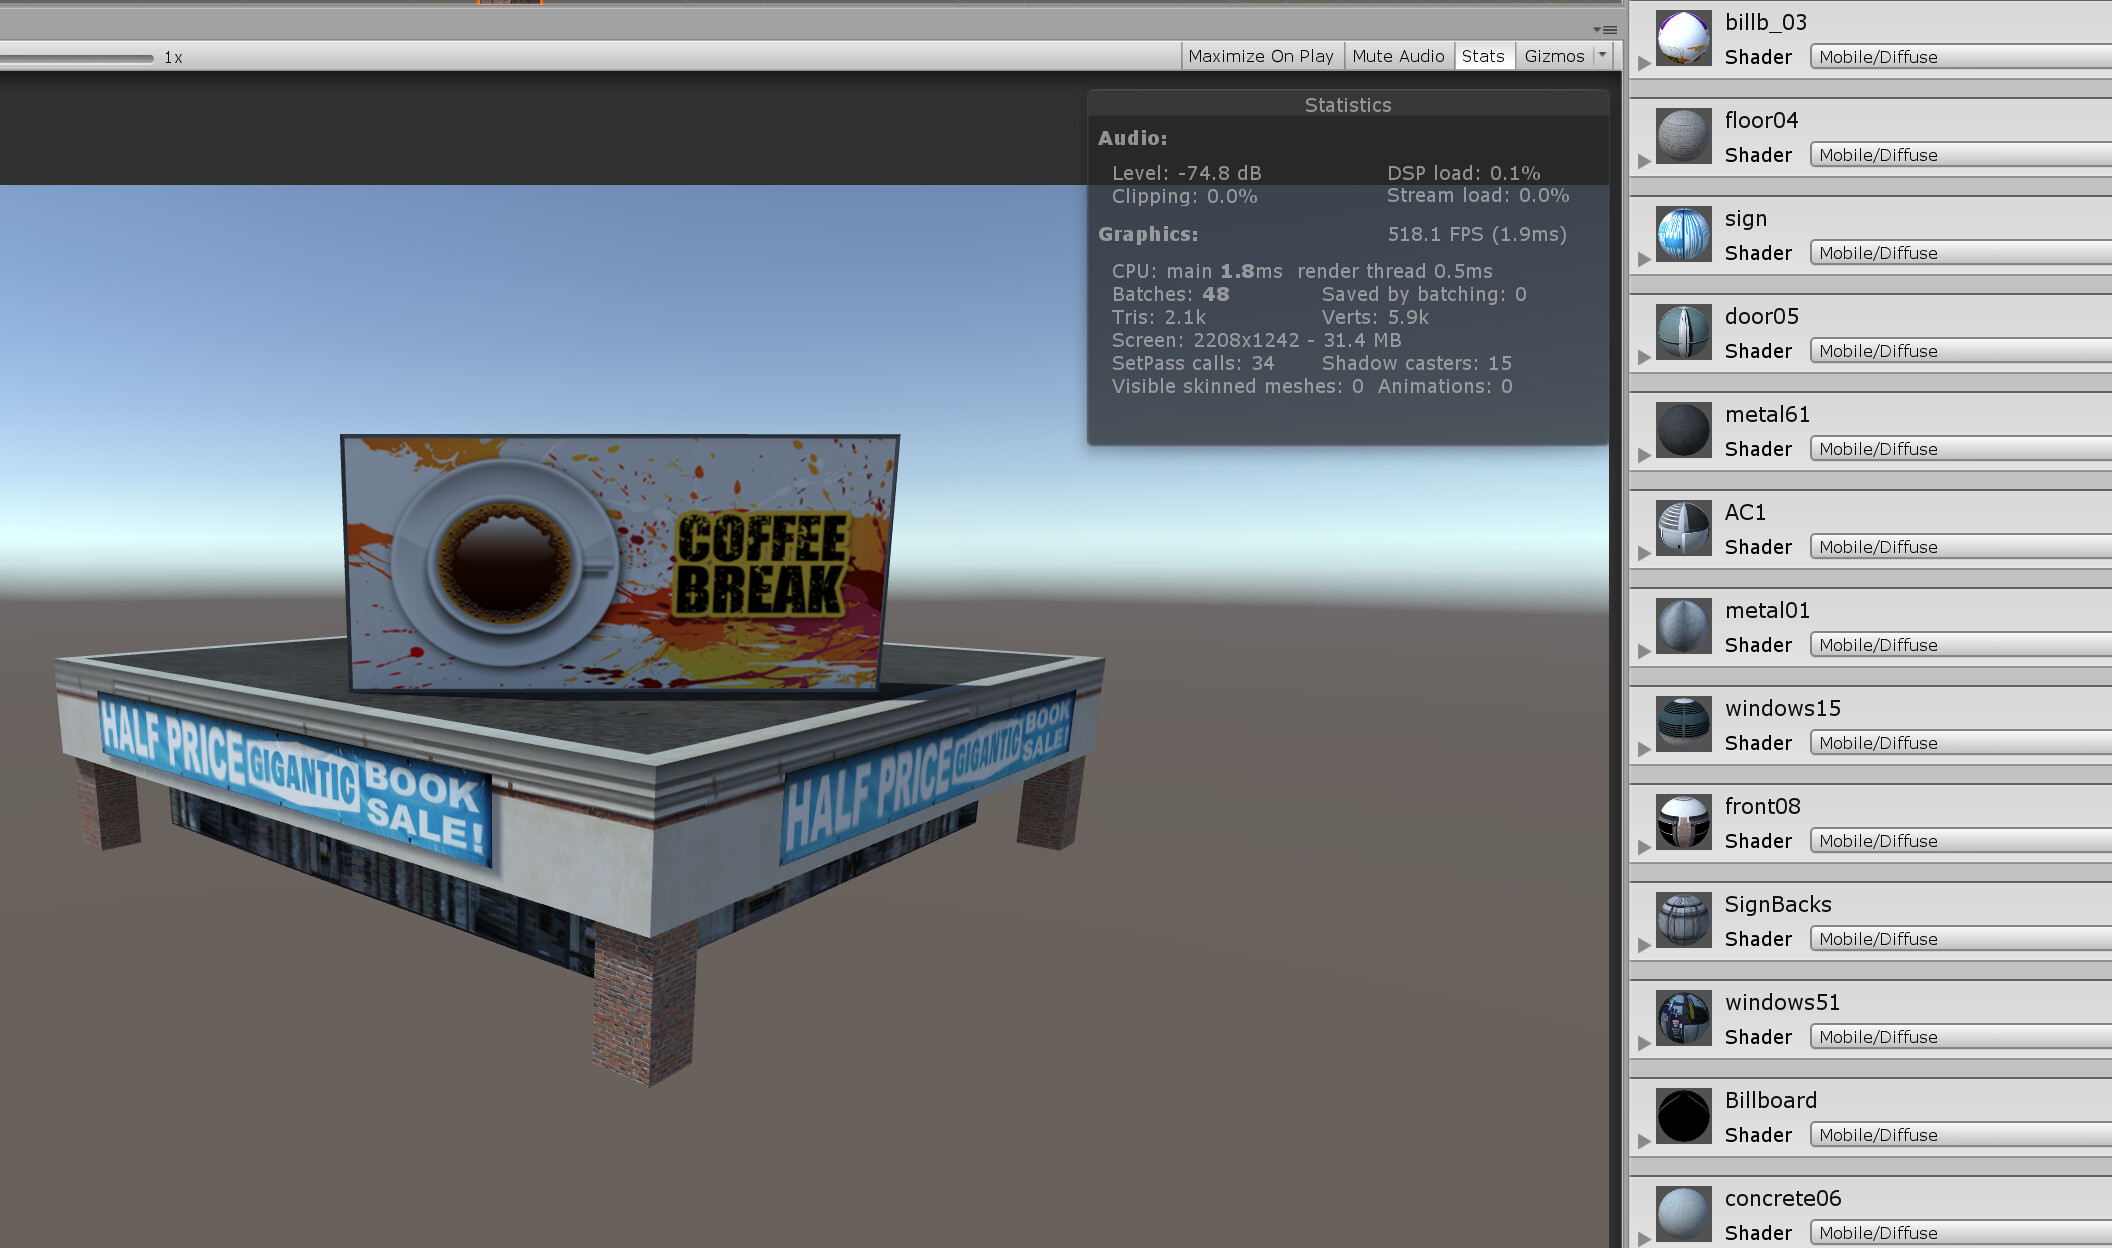Screen dimensions: 2112x1248
Task: Click the windows15 material preview sphere
Action: (x=1682, y=724)
